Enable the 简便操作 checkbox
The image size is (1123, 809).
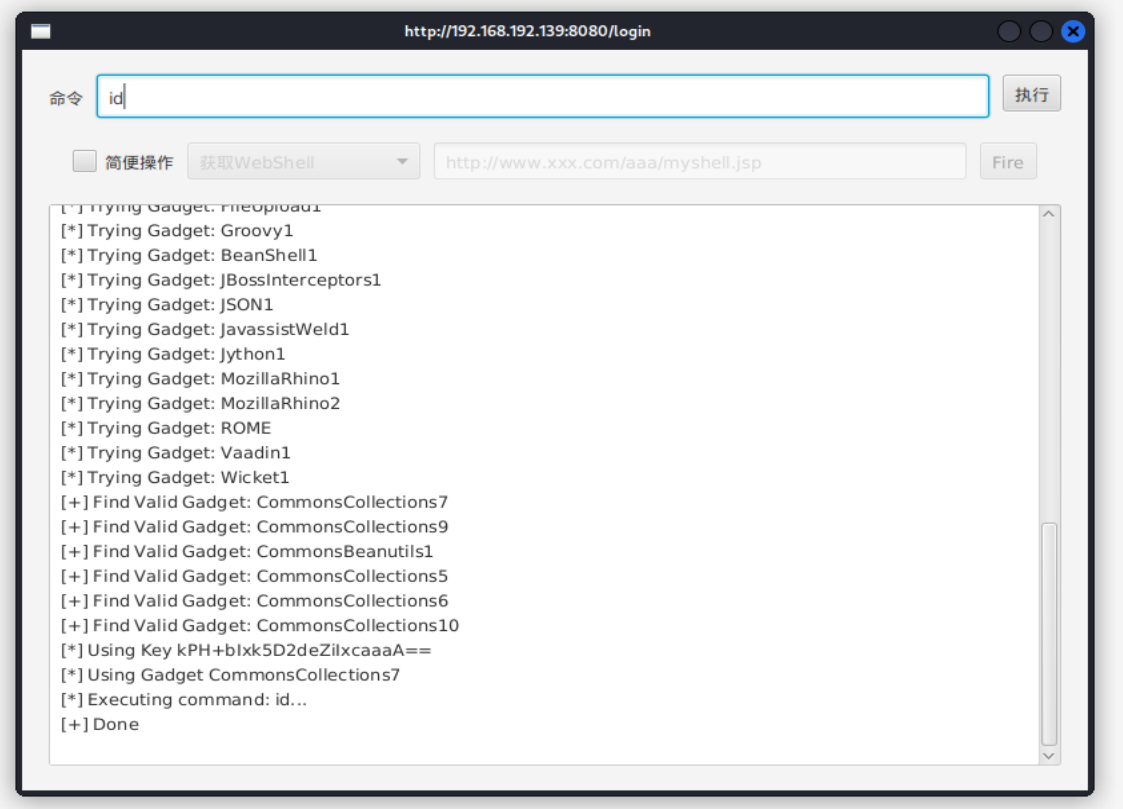pyautogui.click(x=85, y=162)
